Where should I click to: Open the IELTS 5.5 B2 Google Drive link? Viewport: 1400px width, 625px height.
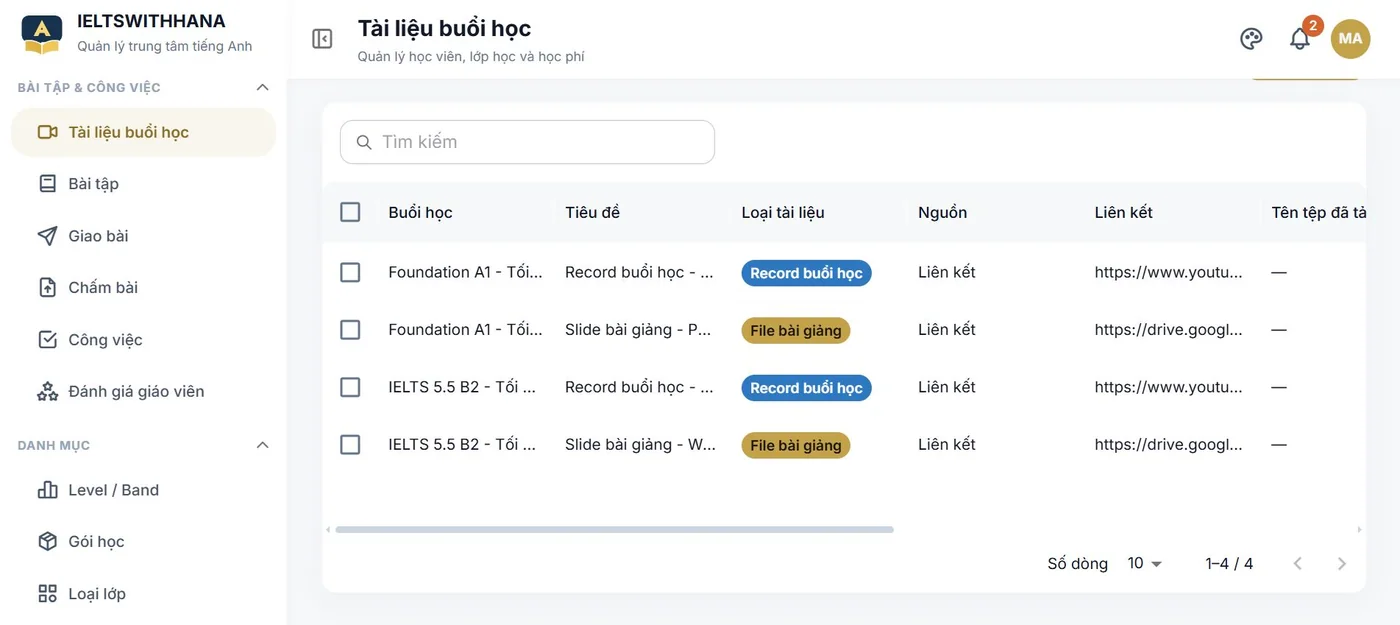1168,445
